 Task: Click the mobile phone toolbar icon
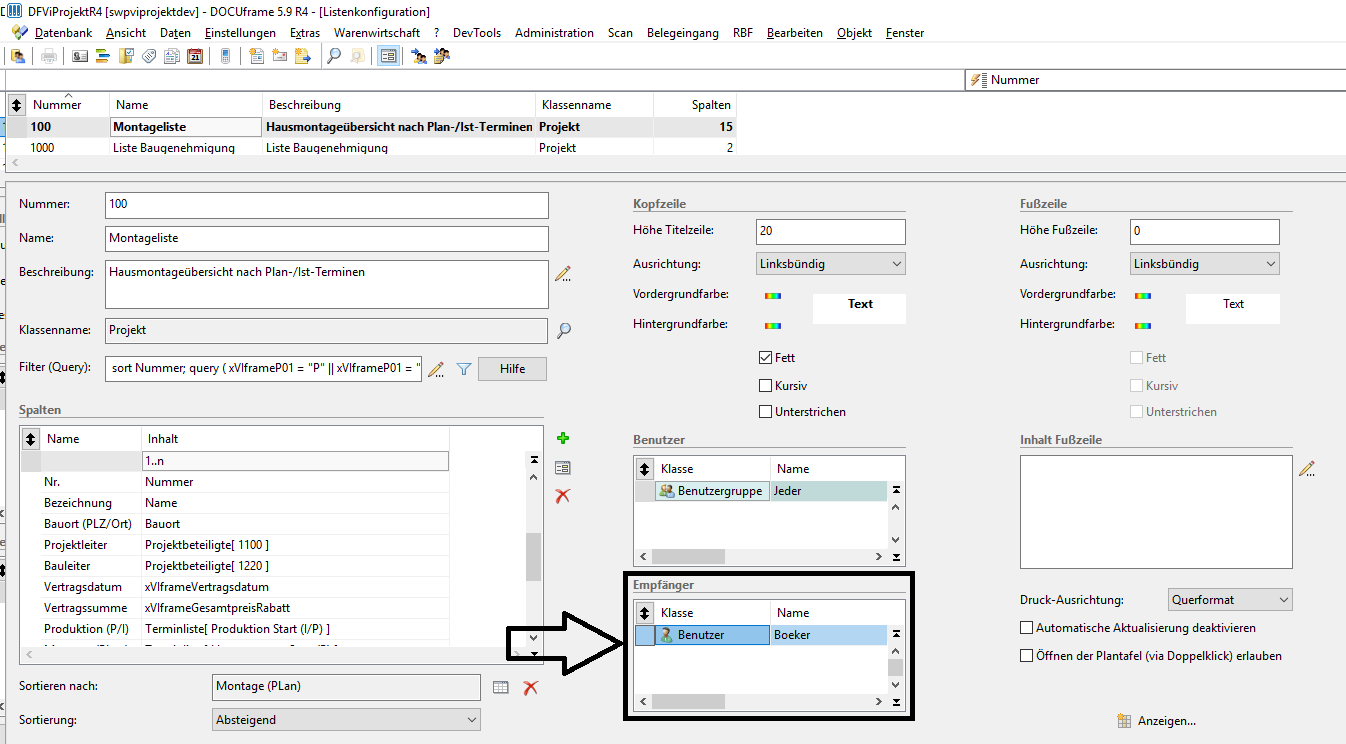pyautogui.click(x=225, y=56)
